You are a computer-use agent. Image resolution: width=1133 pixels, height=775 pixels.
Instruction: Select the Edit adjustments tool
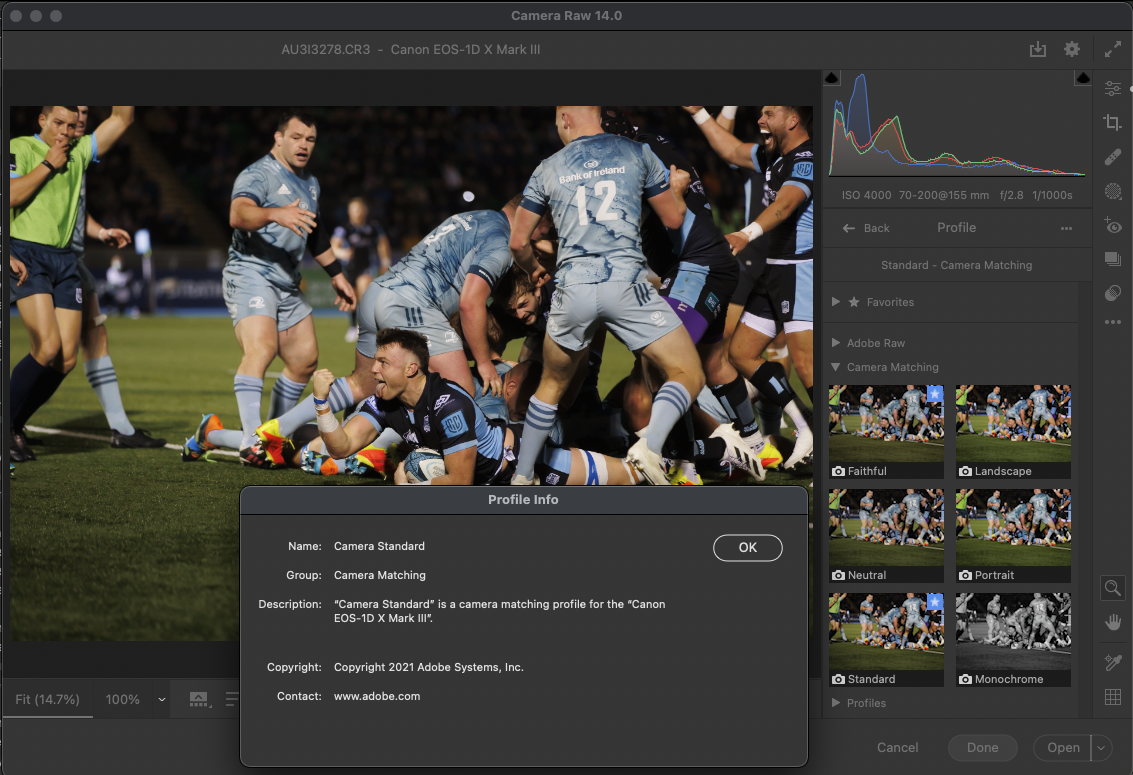pyautogui.click(x=1113, y=88)
